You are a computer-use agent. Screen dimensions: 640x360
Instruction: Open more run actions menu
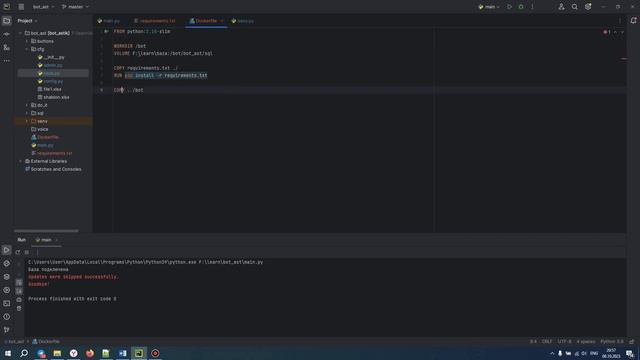click(x=532, y=7)
